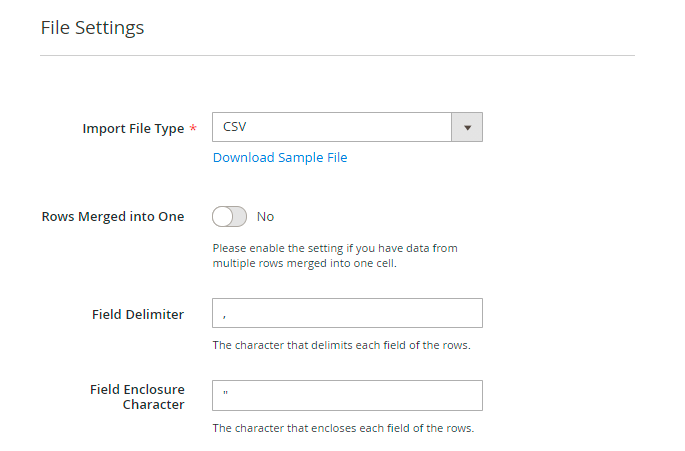Screen dimensions: 685x451
Task: Click the "No" label beside the toggle
Action: [266, 216]
